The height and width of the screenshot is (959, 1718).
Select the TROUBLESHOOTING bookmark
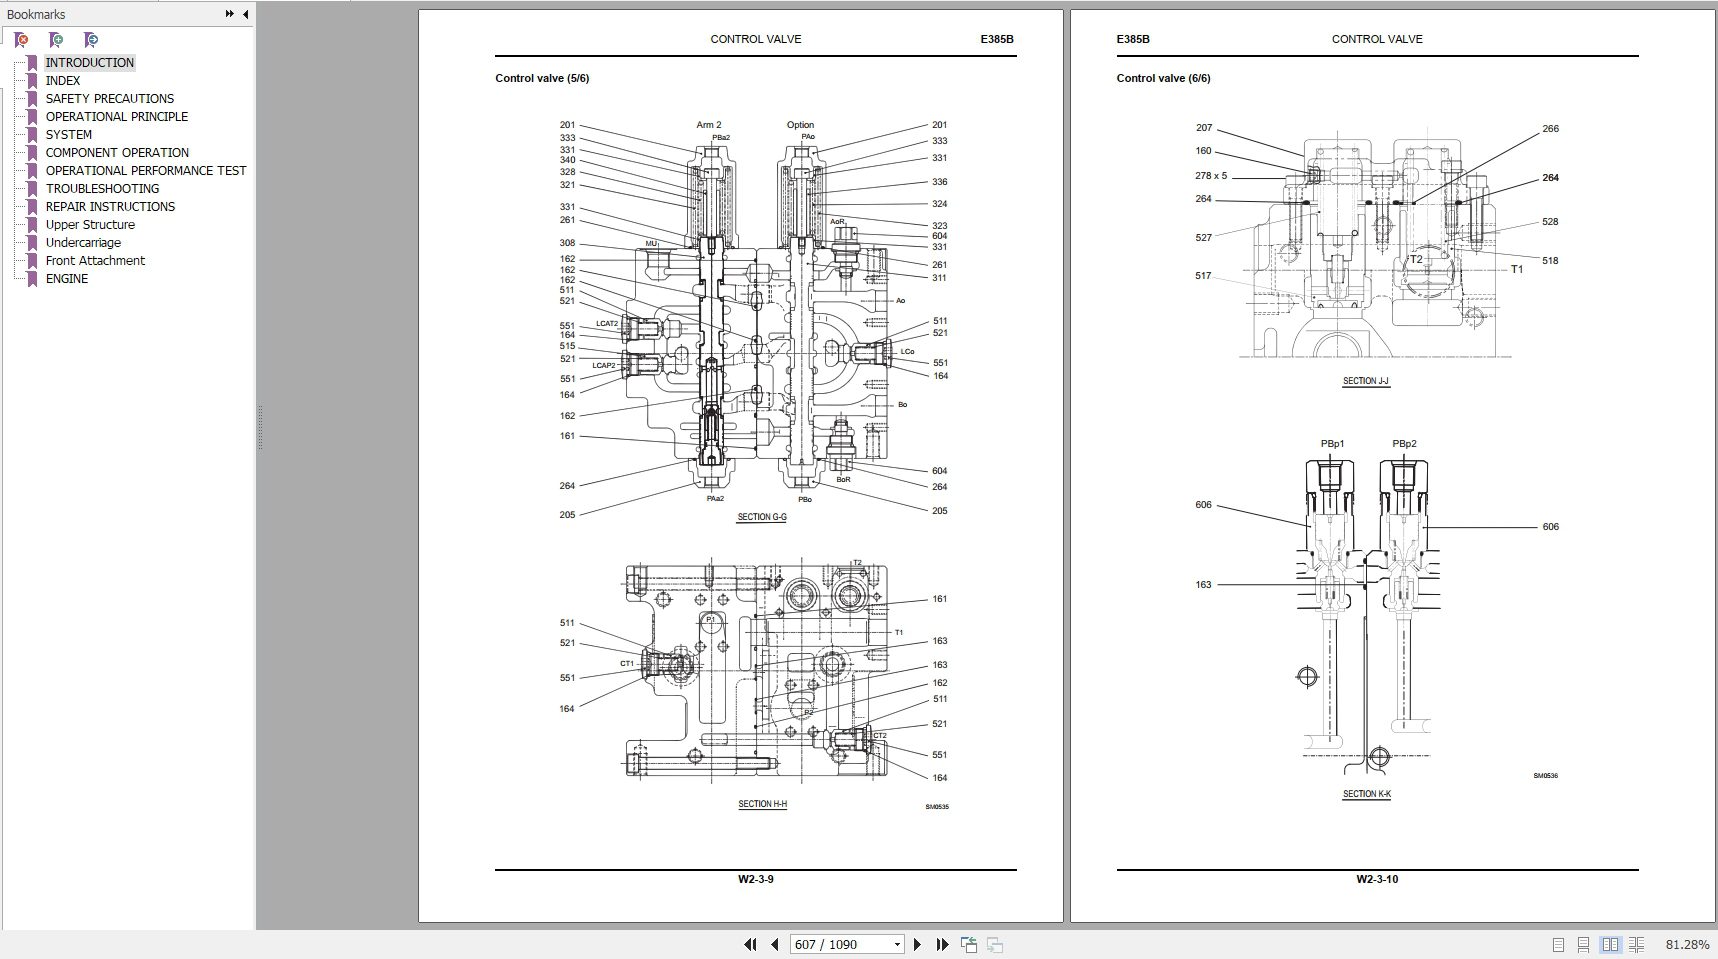(x=100, y=188)
